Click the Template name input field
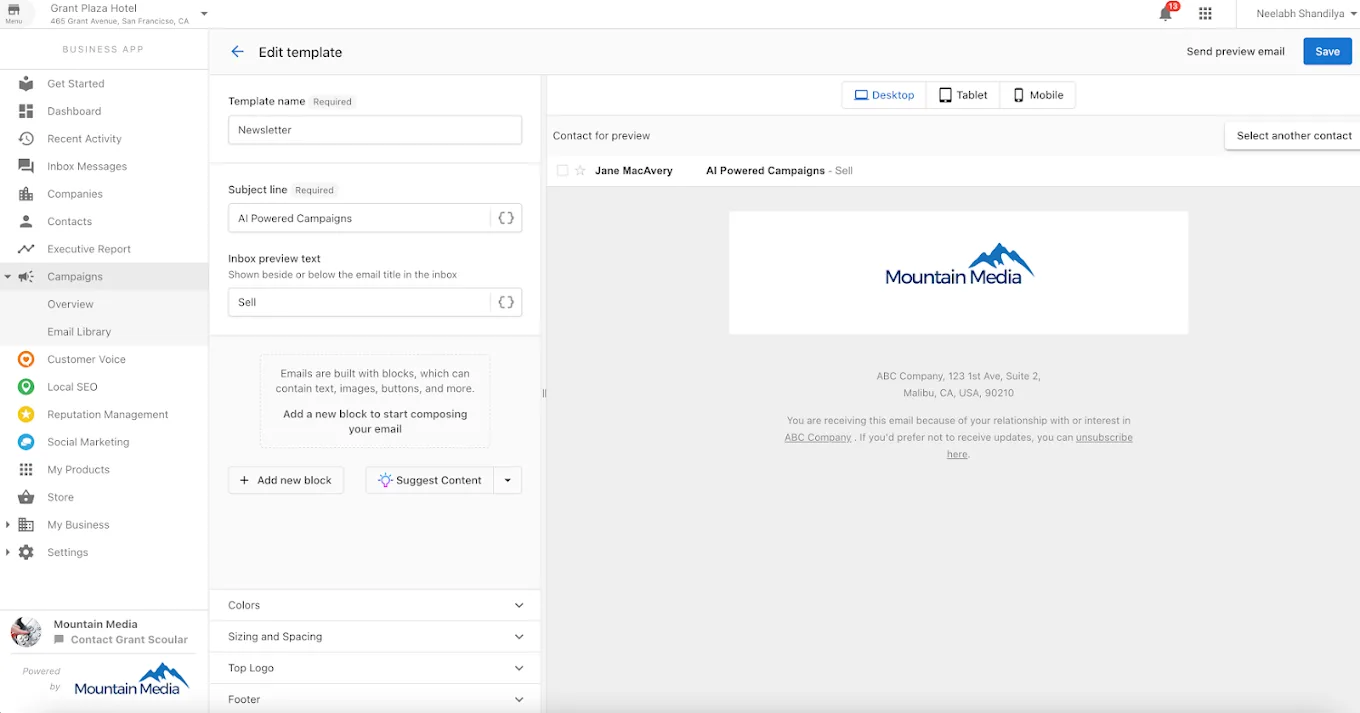The image size is (1360, 713). [x=375, y=130]
